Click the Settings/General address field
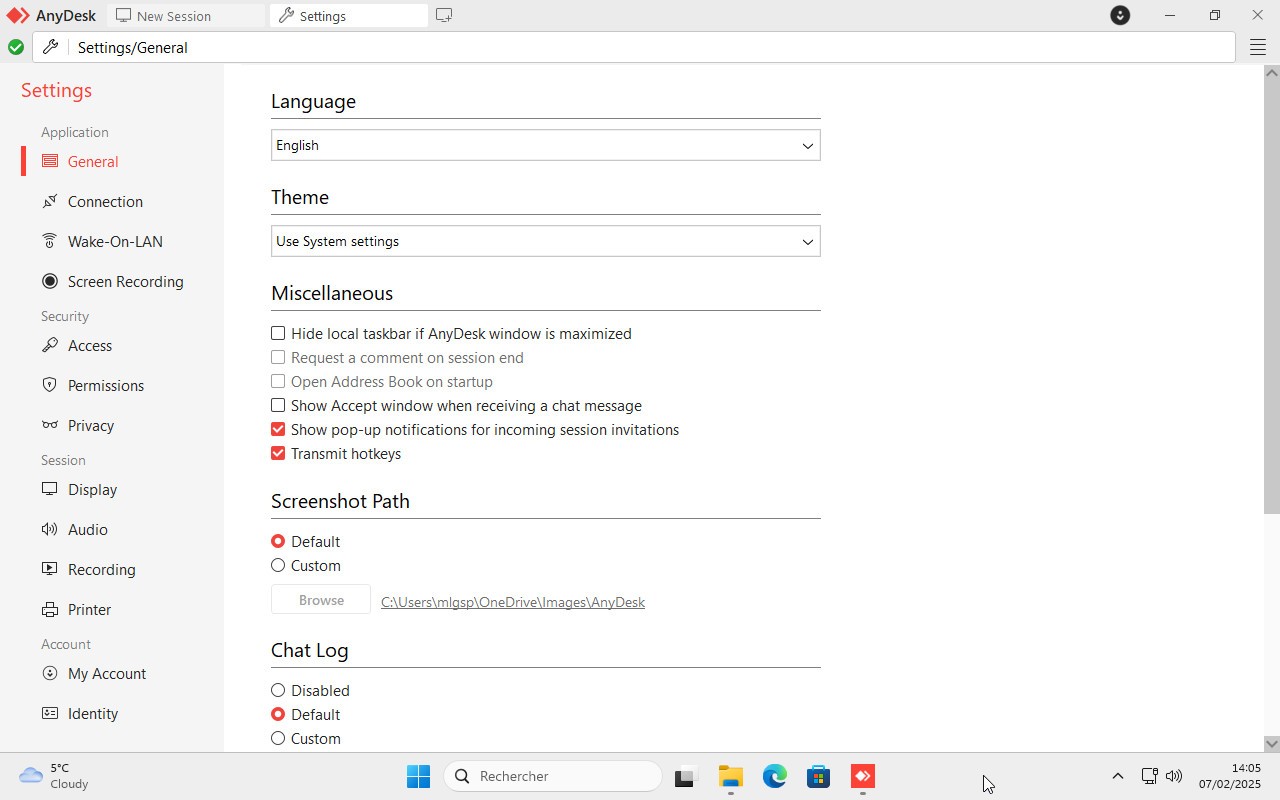 (x=634, y=47)
